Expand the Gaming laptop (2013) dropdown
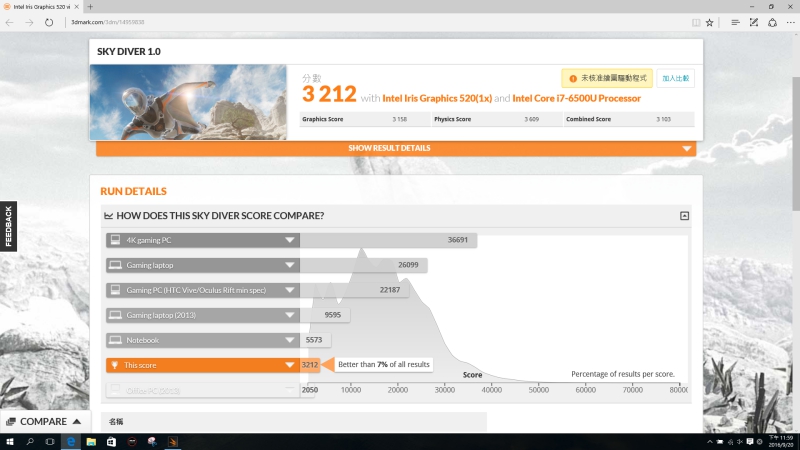 click(x=289, y=315)
